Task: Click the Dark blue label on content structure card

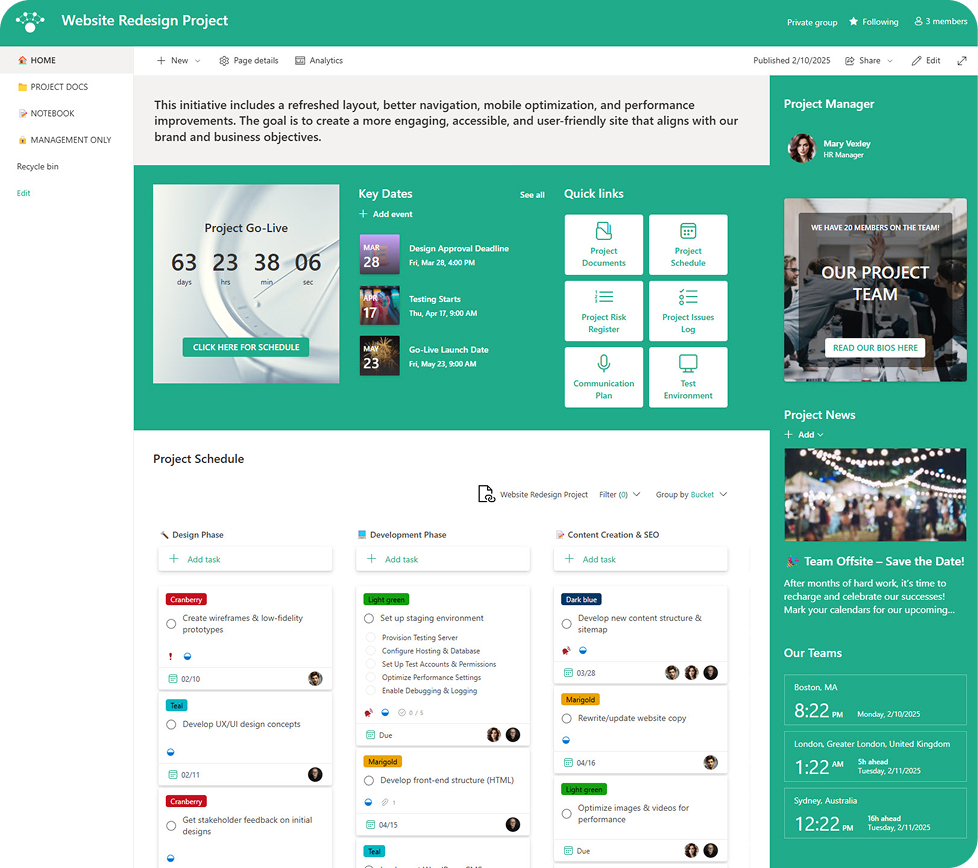Action: (x=581, y=599)
